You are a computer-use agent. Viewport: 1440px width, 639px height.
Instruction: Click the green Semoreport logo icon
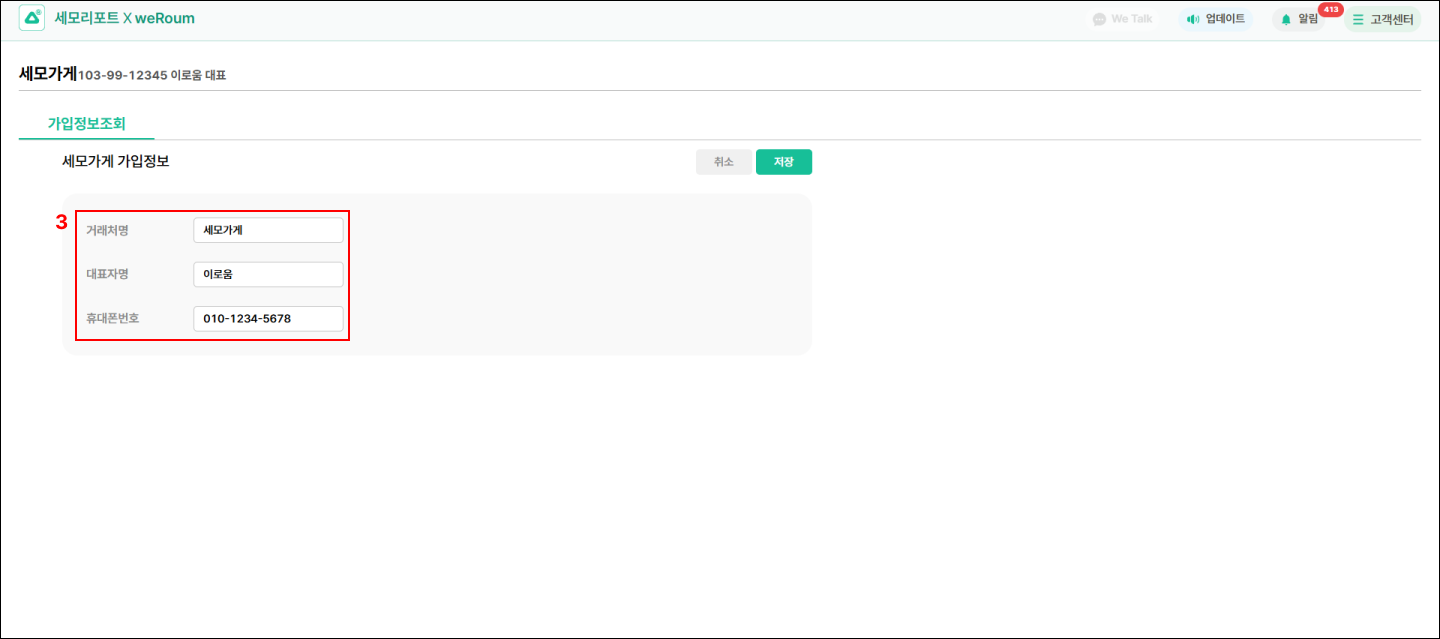click(x=32, y=18)
